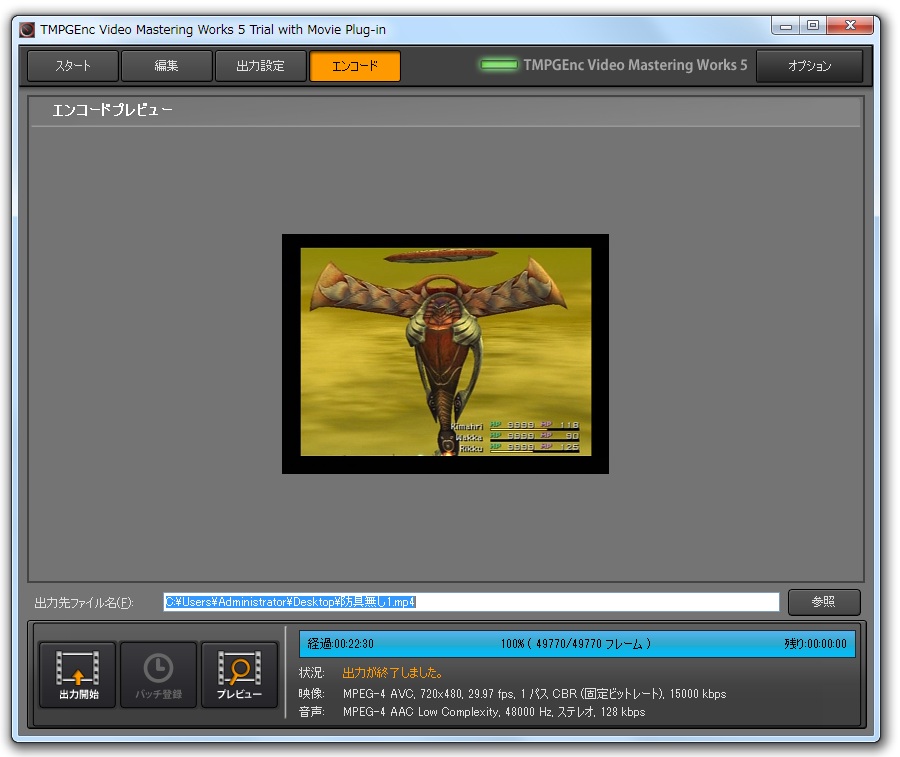Click the 出力開始 (start output) icon button
The image size is (900, 757).
click(x=77, y=674)
